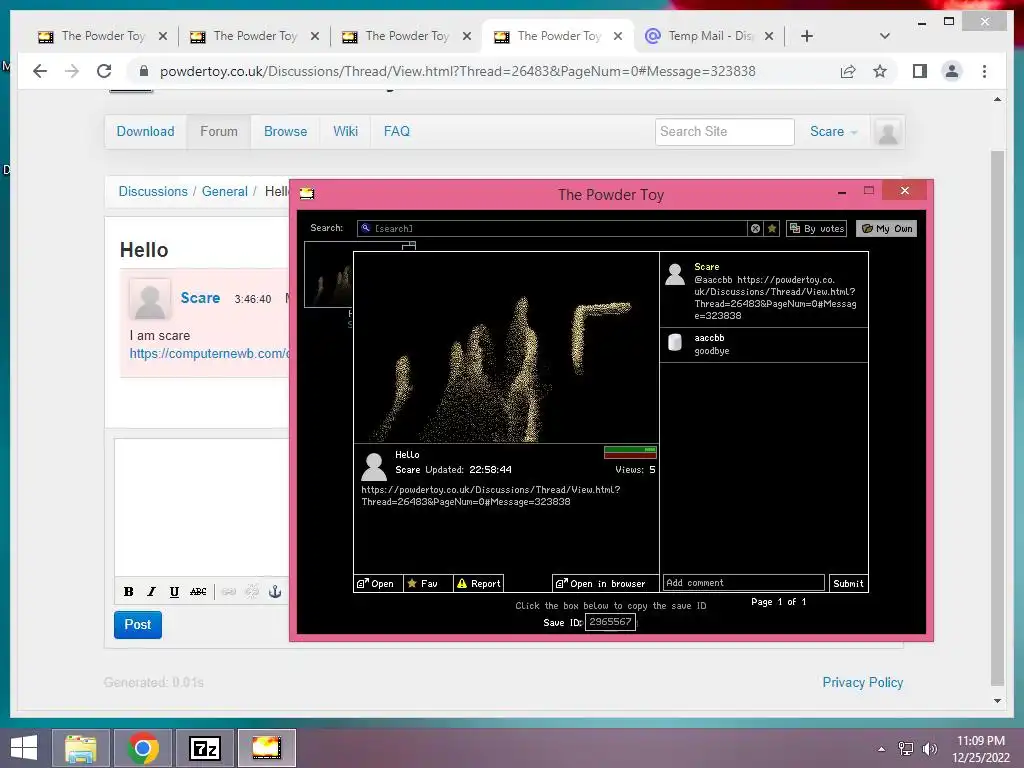Viewport: 1024px width, 768px height.
Task: Follow the Discussions breadcrumb link
Action: [153, 191]
